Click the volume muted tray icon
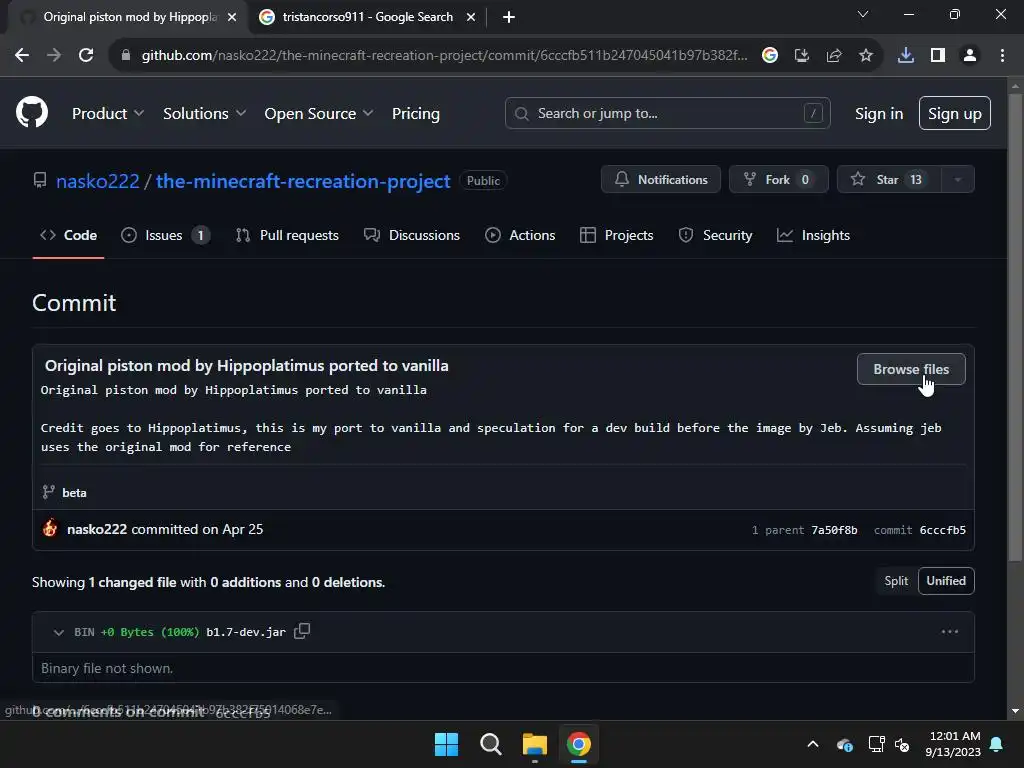 click(903, 744)
